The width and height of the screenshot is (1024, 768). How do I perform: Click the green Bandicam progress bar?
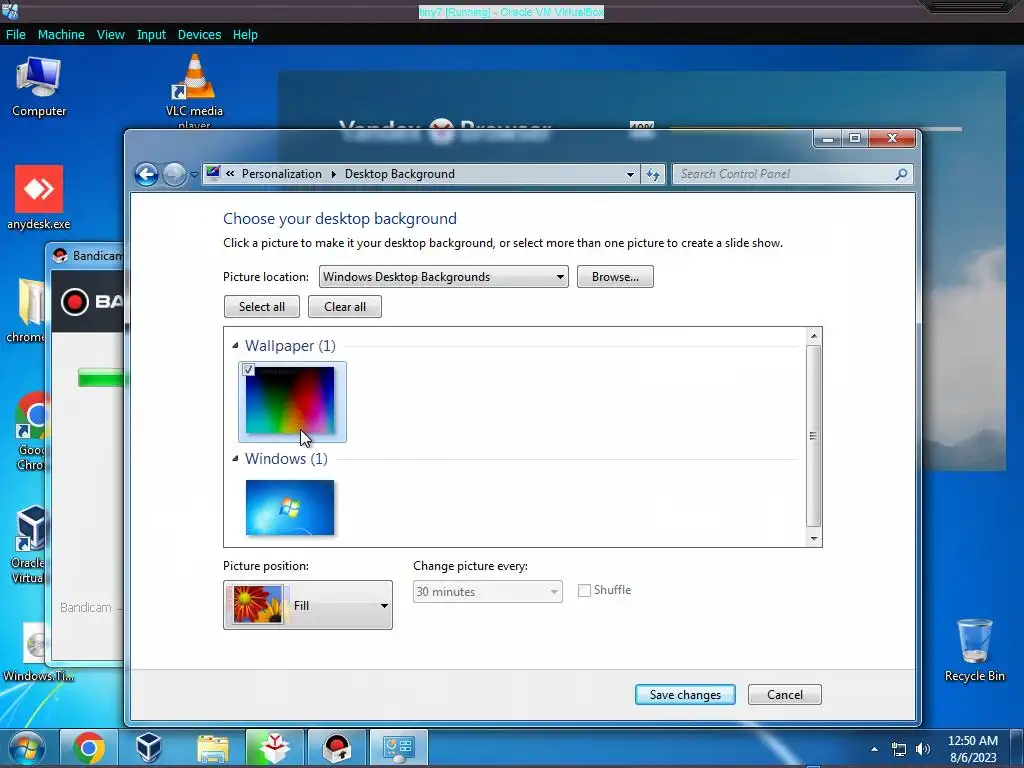[101, 377]
